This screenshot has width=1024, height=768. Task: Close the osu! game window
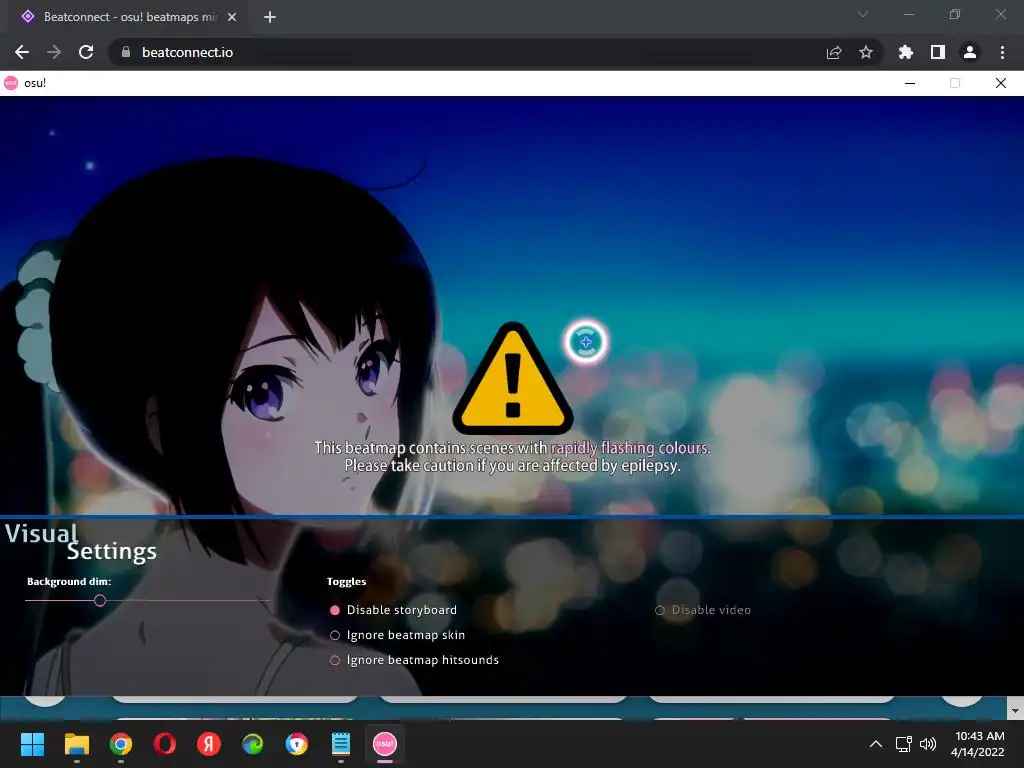[x=1000, y=83]
